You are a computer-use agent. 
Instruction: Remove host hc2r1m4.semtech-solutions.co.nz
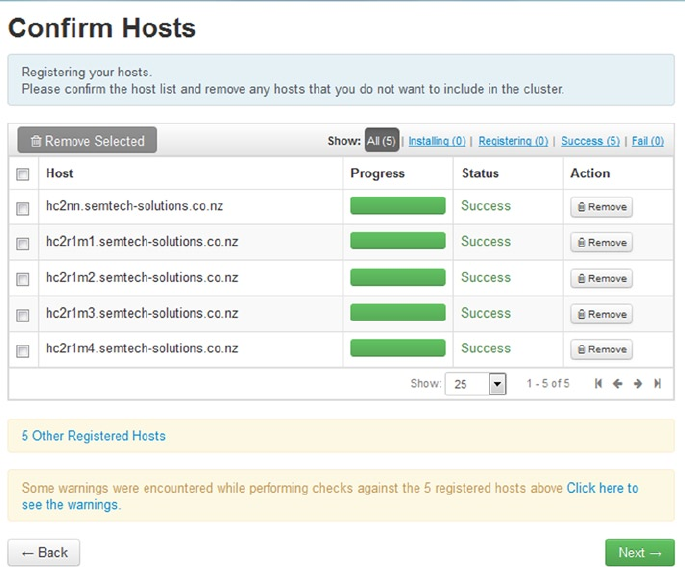pyautogui.click(x=601, y=350)
